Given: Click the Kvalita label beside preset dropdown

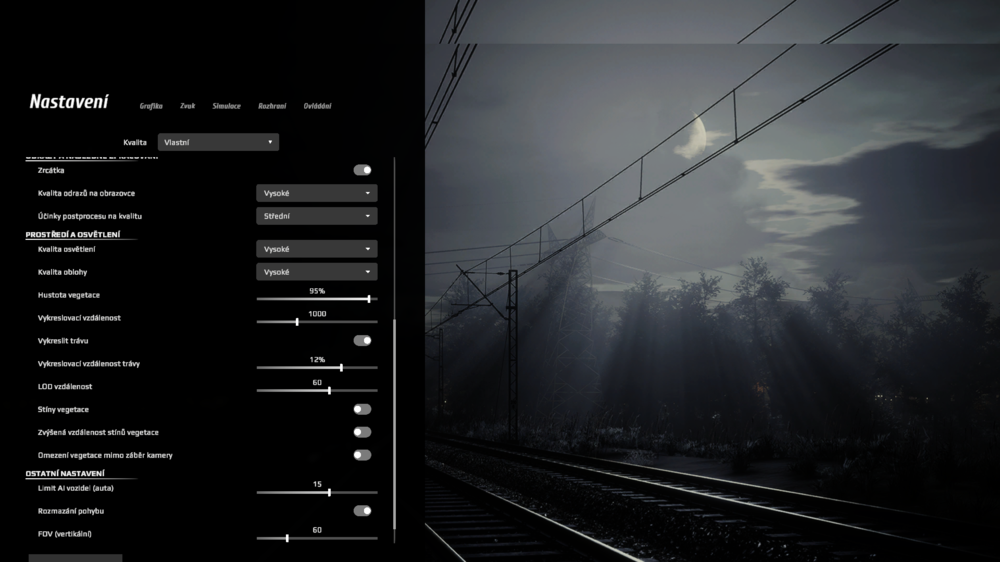Looking at the screenshot, I should (x=135, y=142).
